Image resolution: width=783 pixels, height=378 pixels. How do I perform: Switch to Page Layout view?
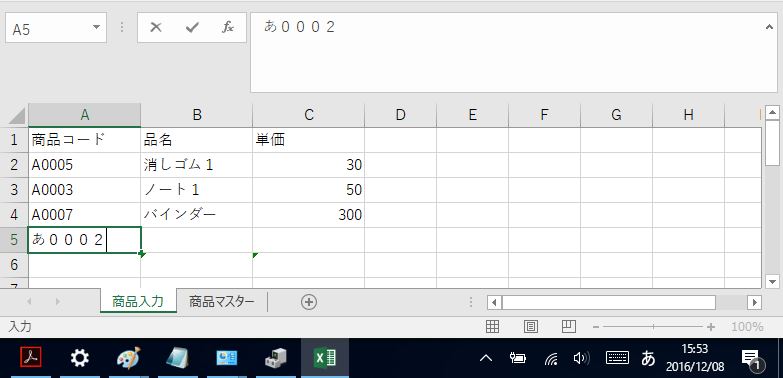point(530,327)
